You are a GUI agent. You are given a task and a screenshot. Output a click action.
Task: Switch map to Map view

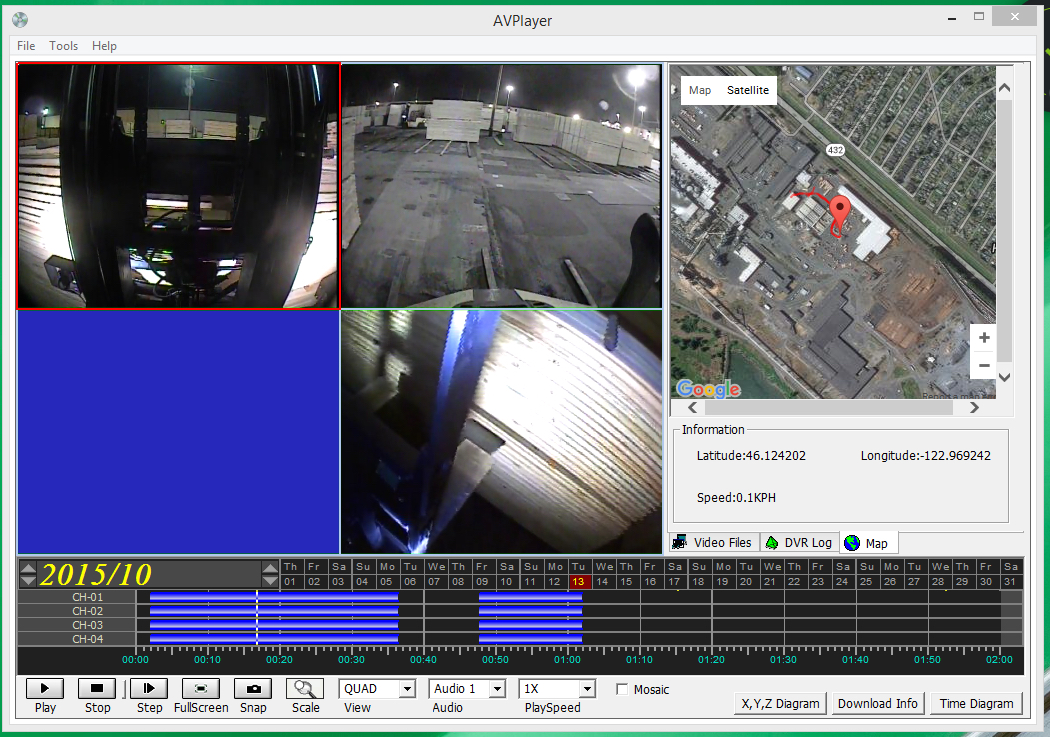[700, 90]
